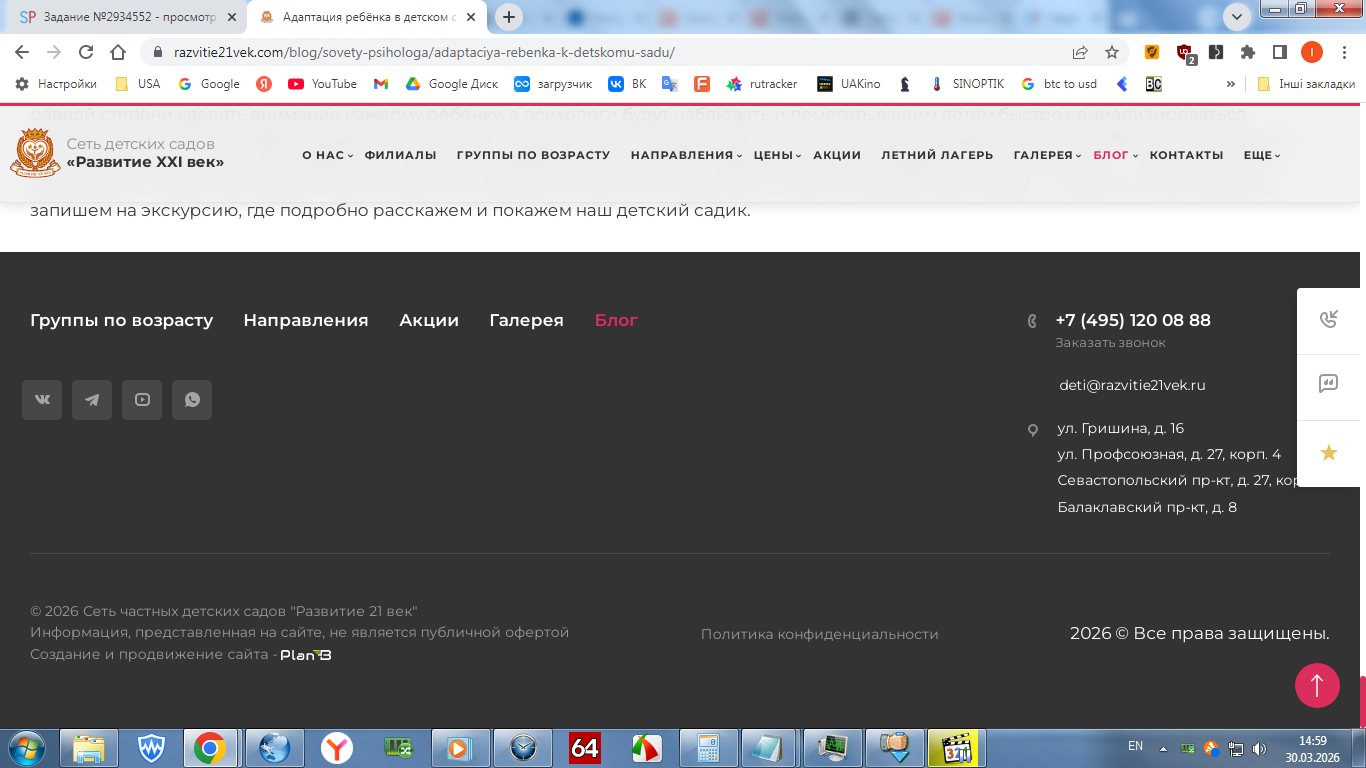Viewport: 1366px width, 768px height.
Task: Open the VK social media icon in footer
Action: coord(42,400)
